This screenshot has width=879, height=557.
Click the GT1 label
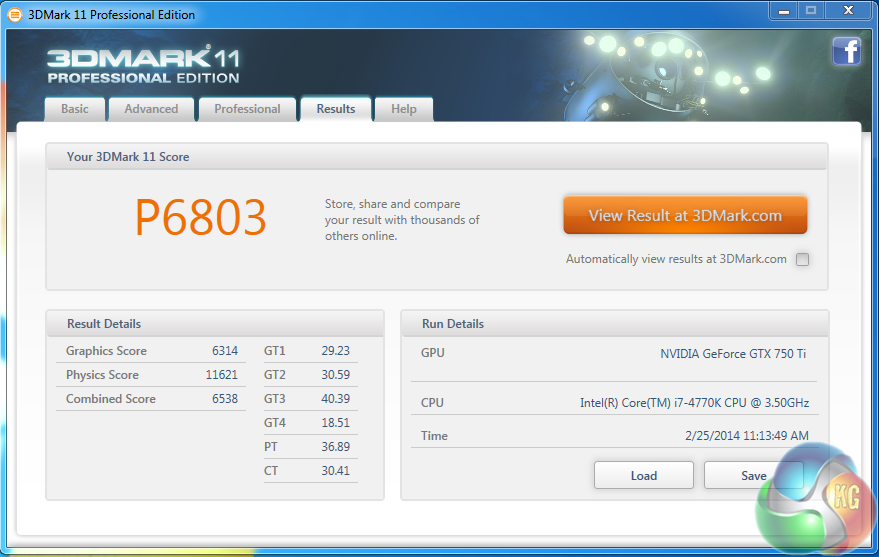(274, 351)
